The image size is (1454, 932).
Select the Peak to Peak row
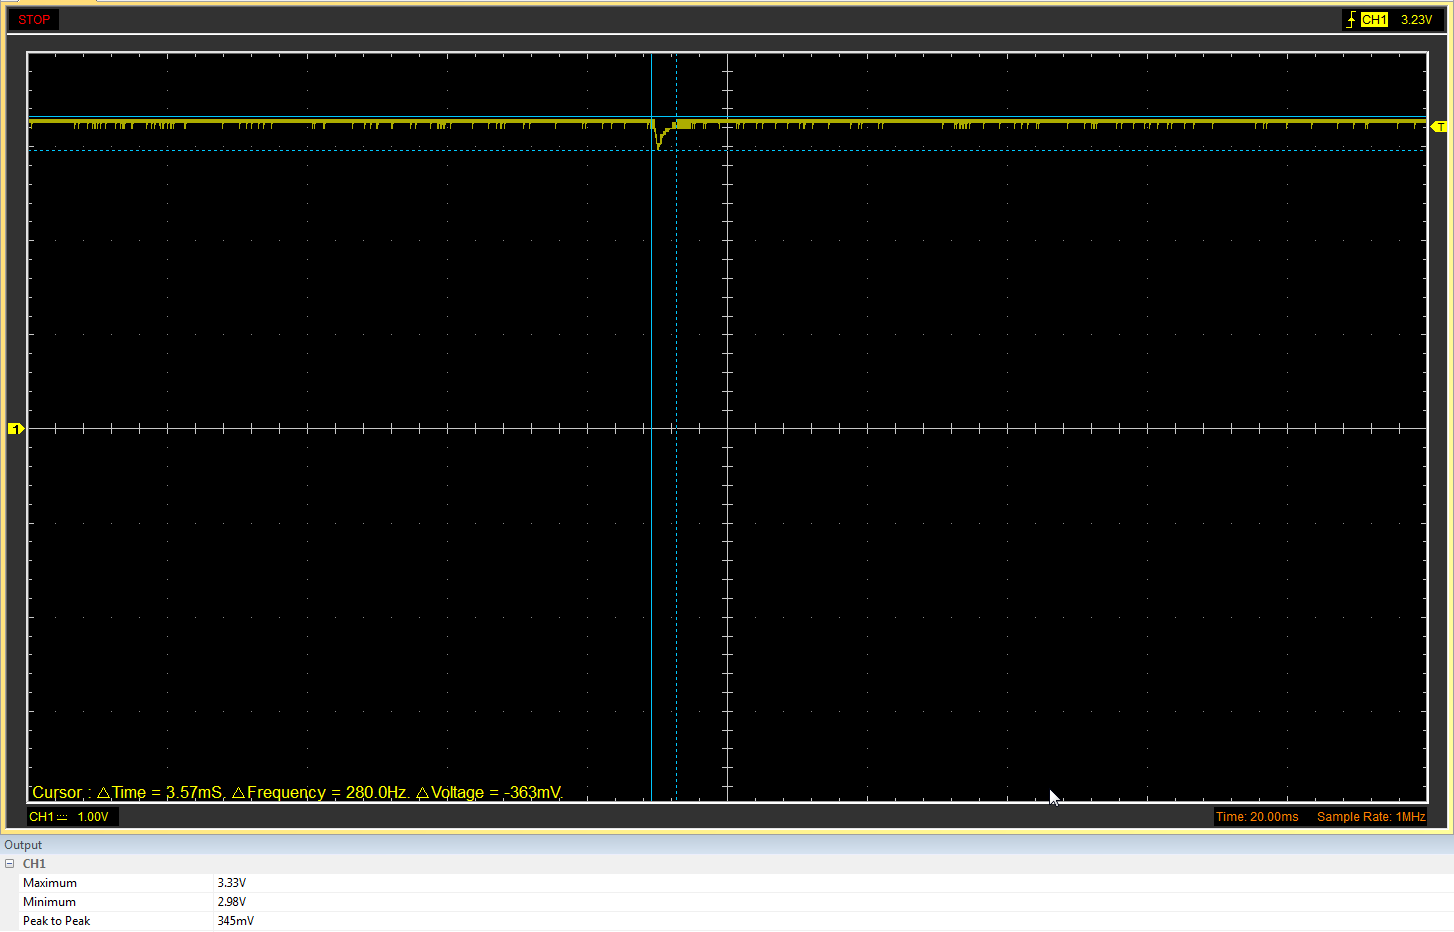(57, 921)
